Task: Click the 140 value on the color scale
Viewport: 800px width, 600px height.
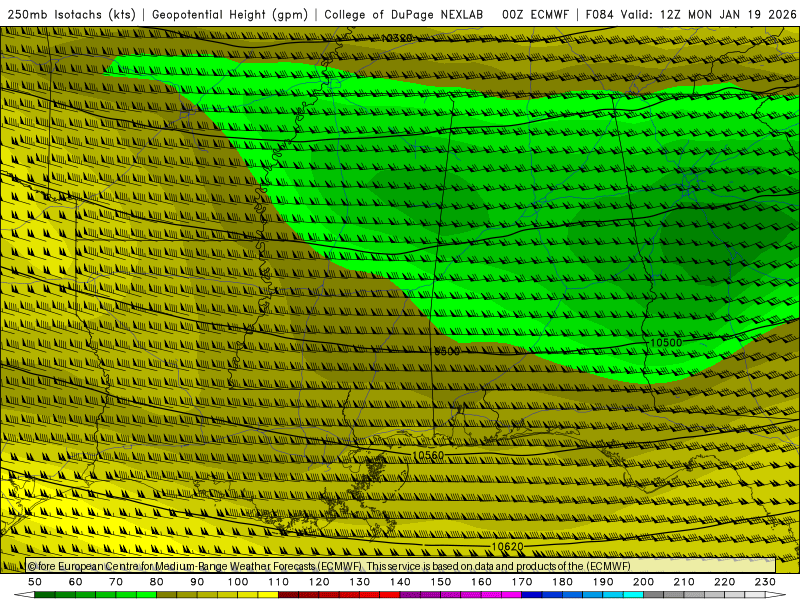Action: (x=401, y=582)
